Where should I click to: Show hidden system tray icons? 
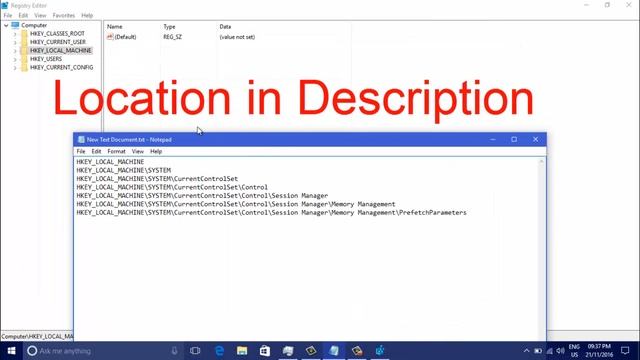[526, 351]
